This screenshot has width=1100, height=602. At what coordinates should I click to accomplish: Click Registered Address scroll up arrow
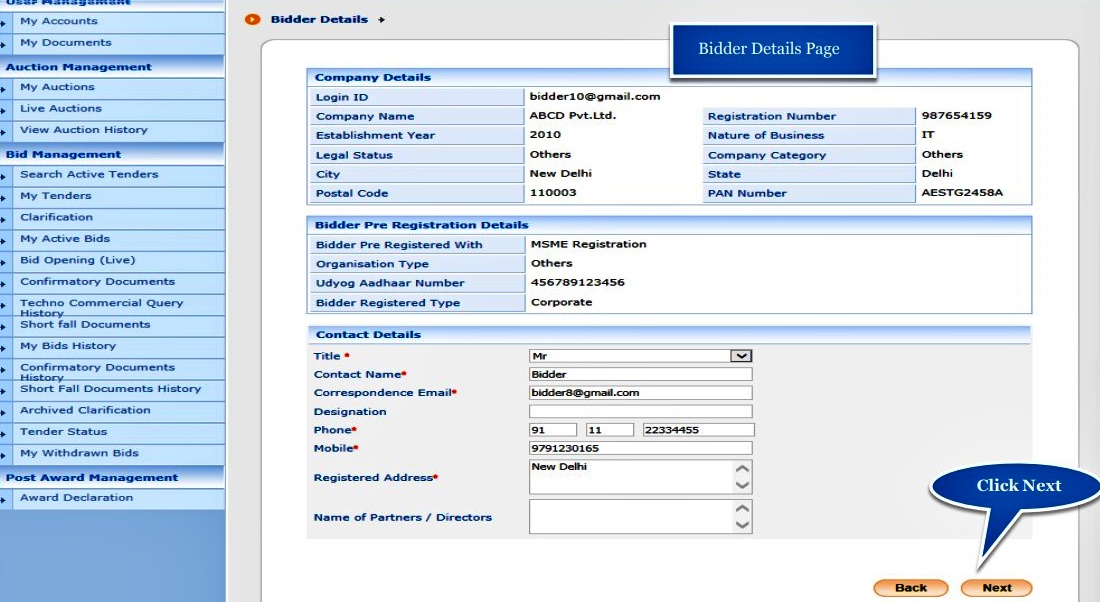(x=742, y=468)
